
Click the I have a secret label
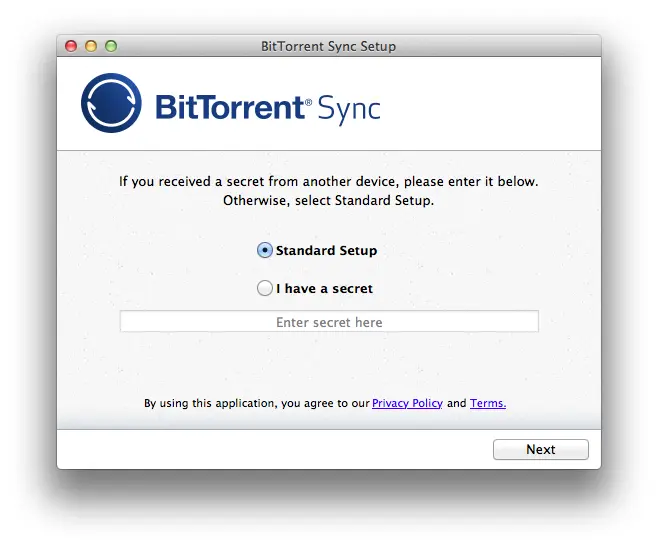(x=324, y=289)
